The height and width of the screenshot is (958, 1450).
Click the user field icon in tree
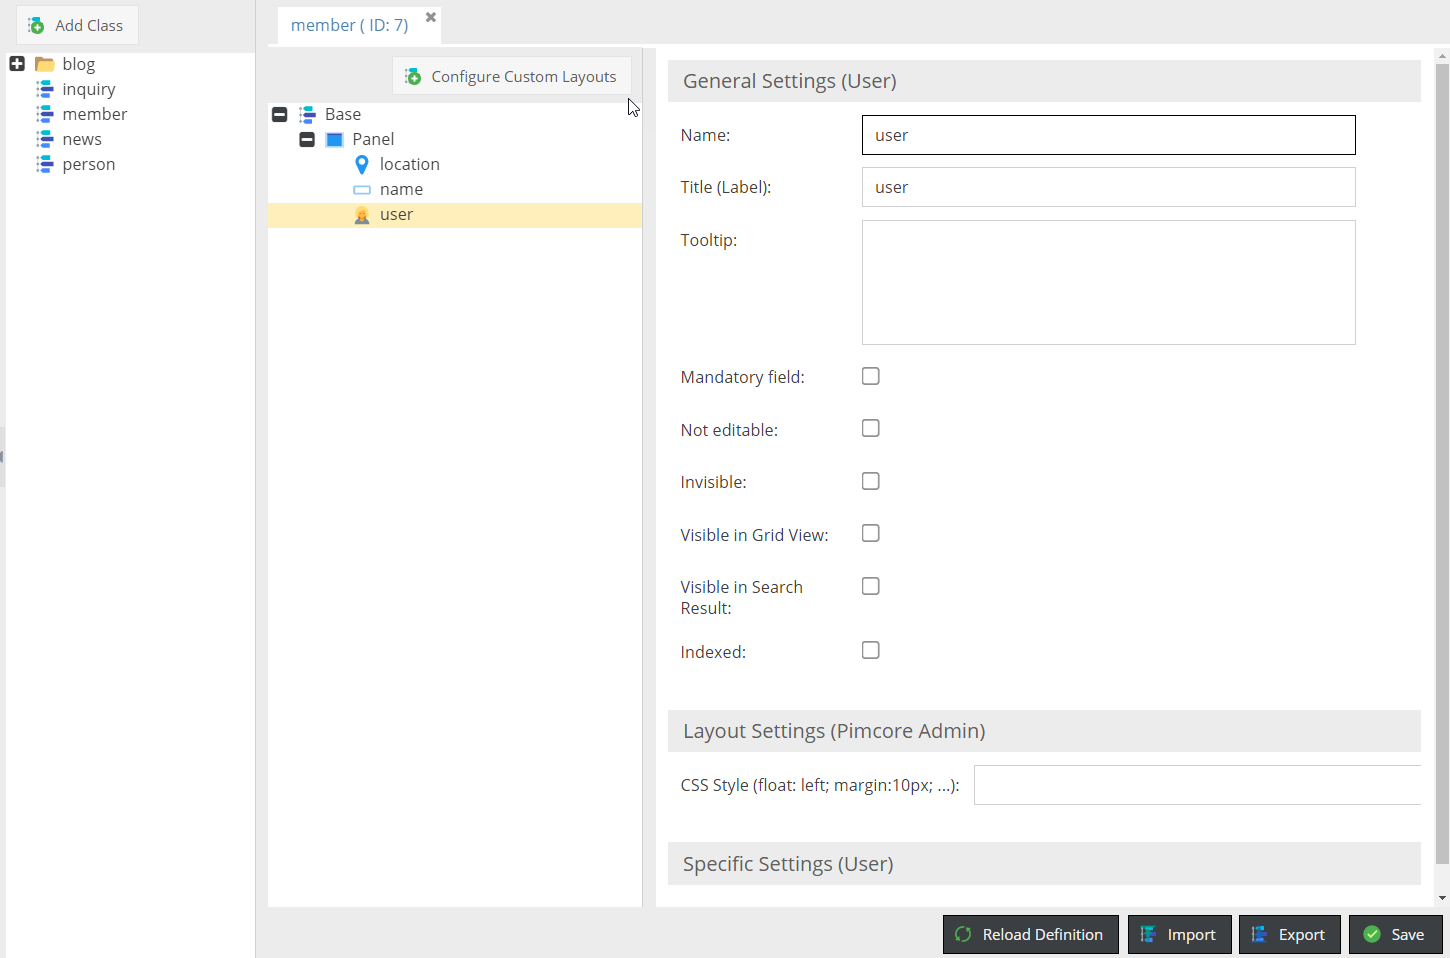point(362,215)
